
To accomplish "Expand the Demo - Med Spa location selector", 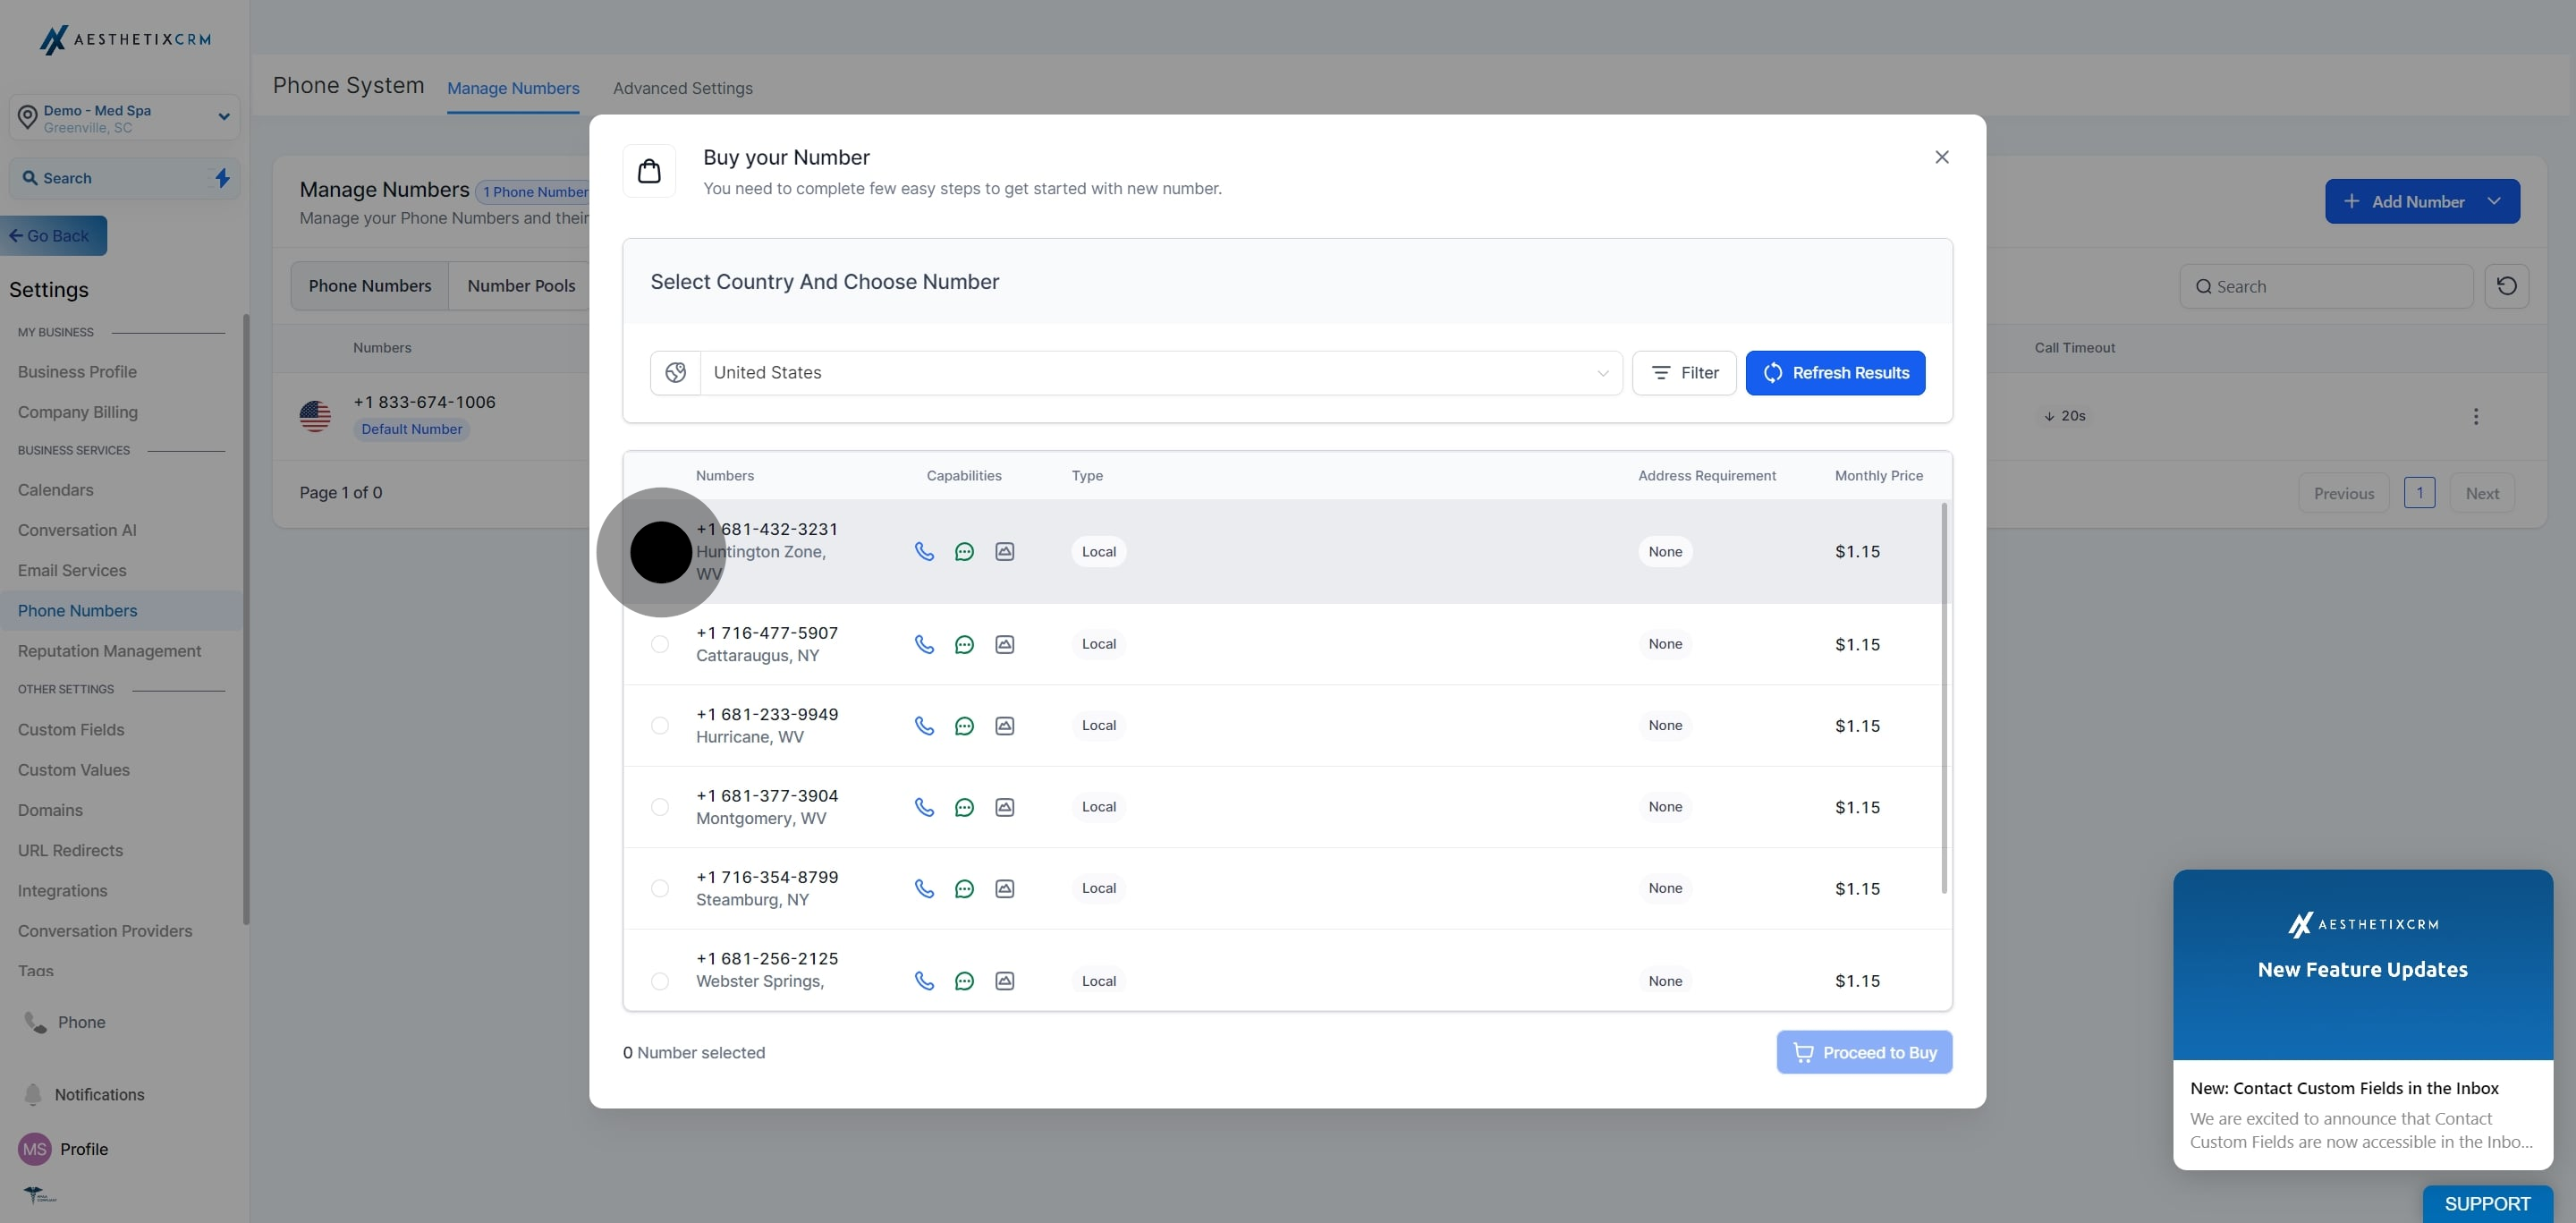I will click(223, 117).
